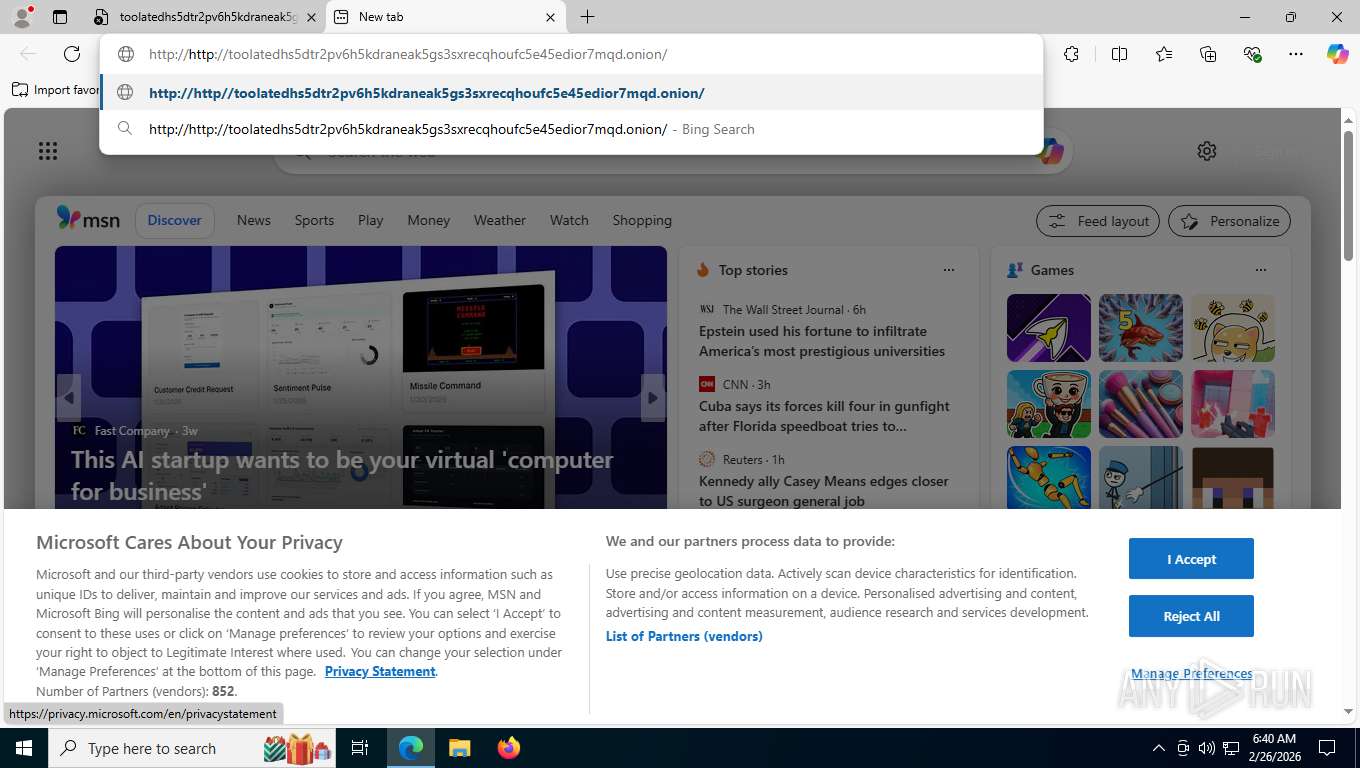1360x768 pixels.
Task: Close the New tab tab
Action: point(551,17)
